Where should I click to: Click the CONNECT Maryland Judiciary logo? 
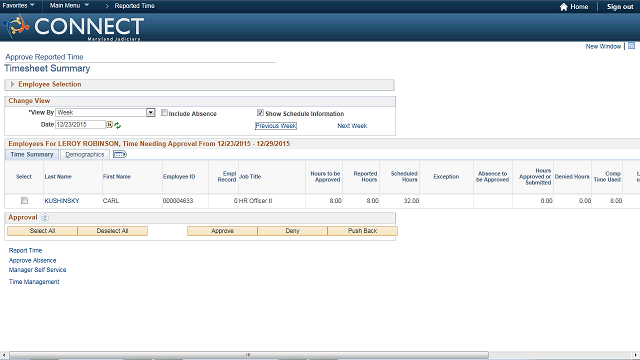(73, 27)
